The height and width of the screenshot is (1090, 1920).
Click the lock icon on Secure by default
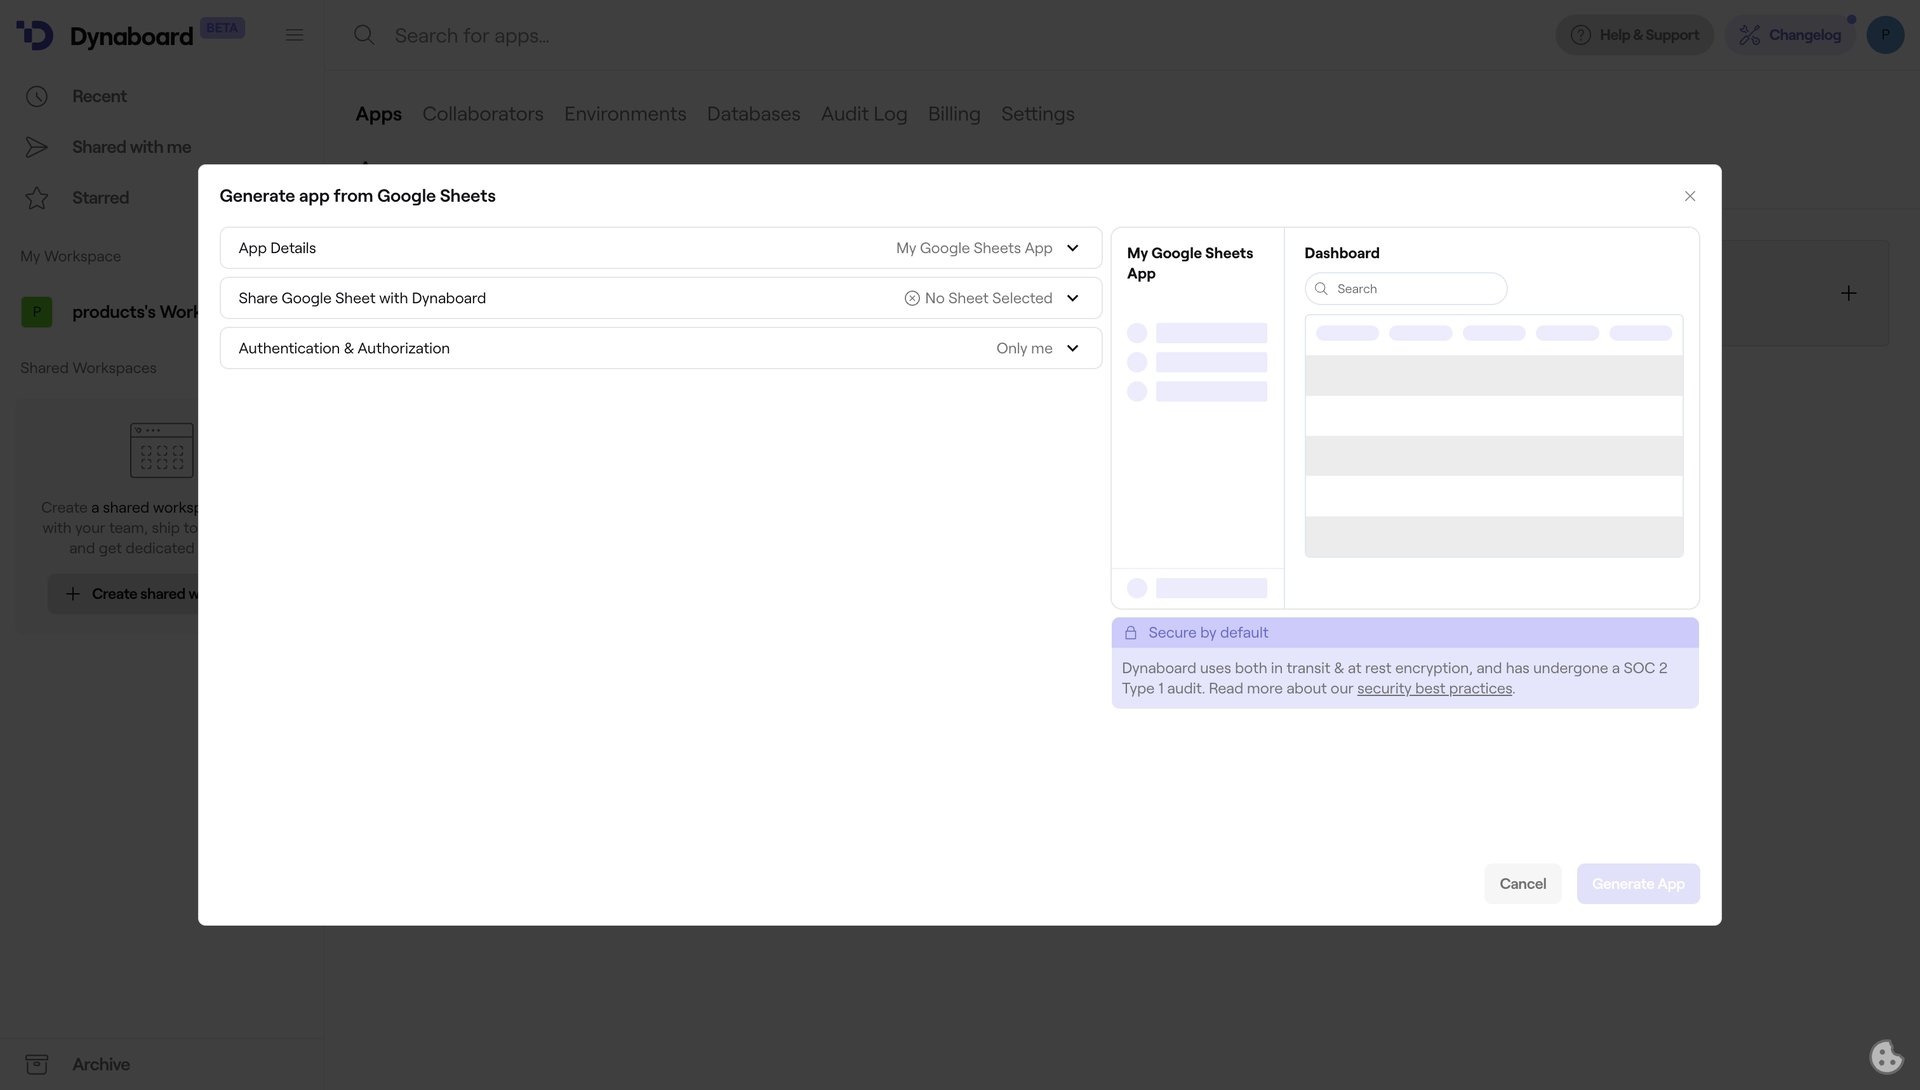[x=1131, y=632]
